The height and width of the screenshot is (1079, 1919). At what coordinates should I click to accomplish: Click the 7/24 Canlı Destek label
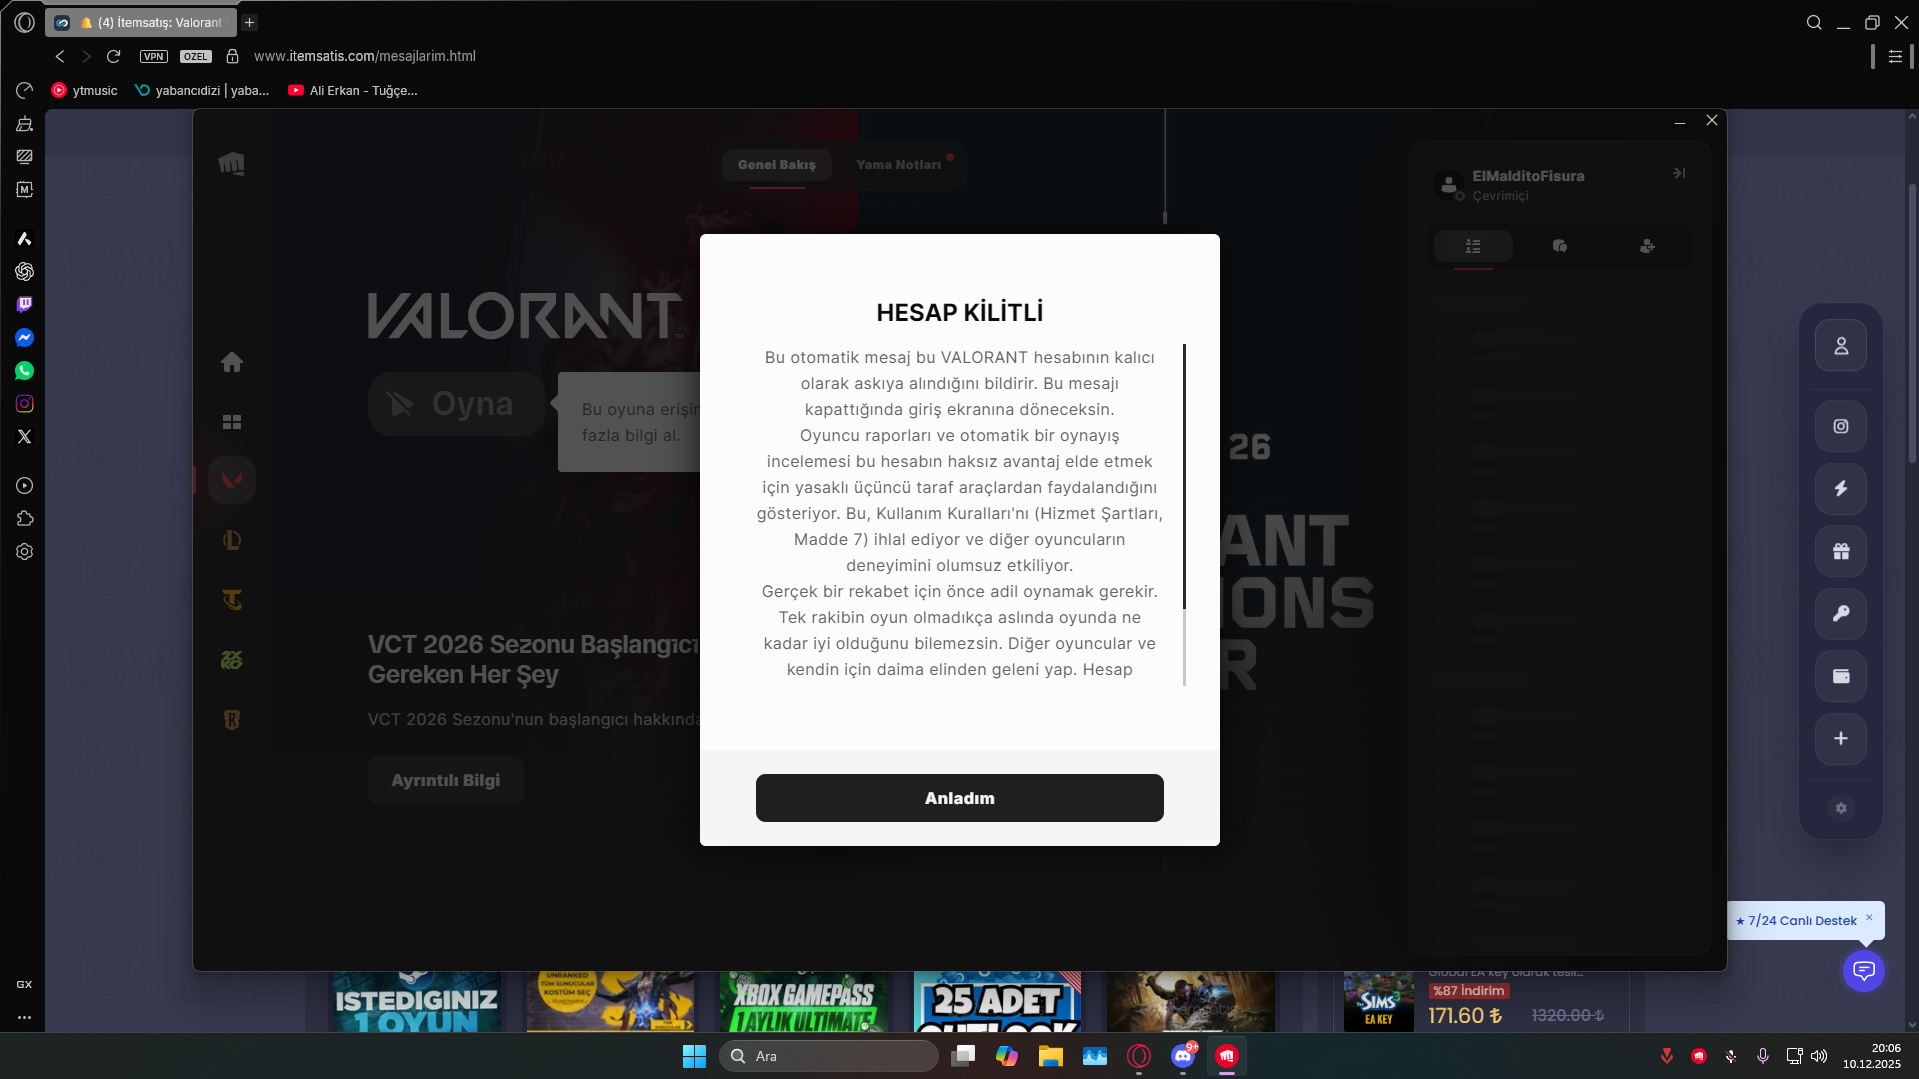(x=1802, y=921)
